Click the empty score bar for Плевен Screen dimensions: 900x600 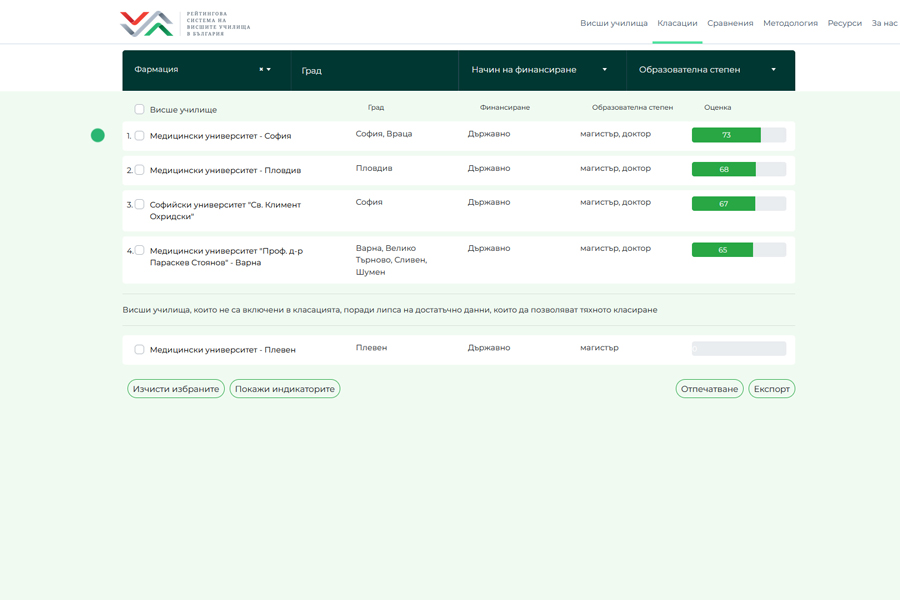click(739, 349)
